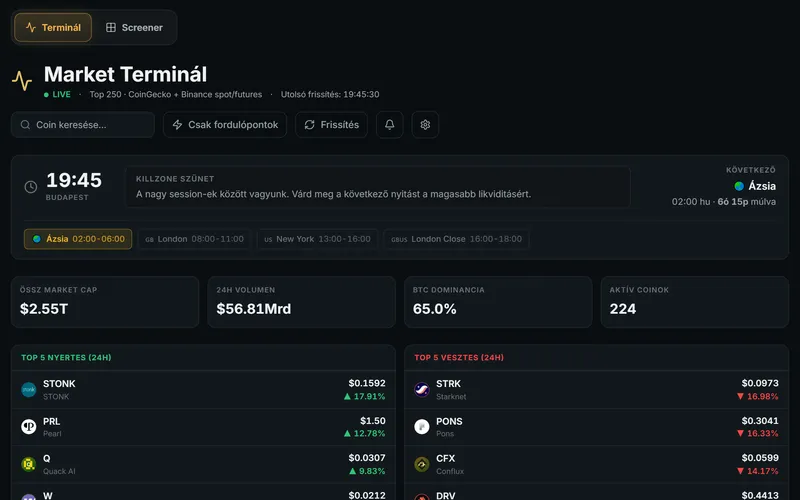Click the 6ó 15p múlva countdown text

[x=747, y=202]
